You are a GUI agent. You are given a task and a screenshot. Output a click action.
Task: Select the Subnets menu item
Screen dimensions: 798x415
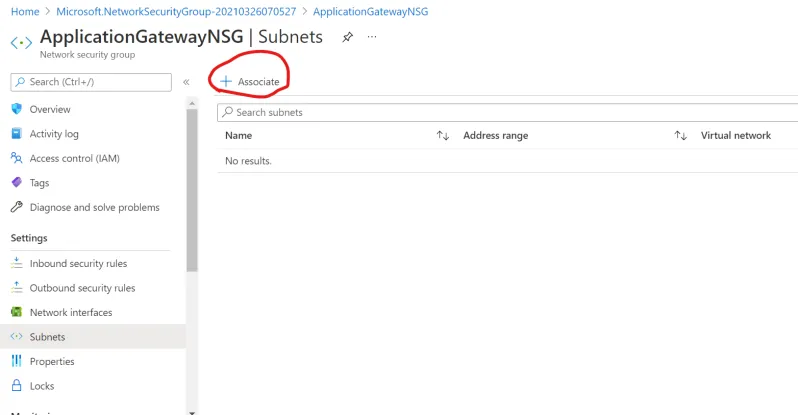[93, 336]
